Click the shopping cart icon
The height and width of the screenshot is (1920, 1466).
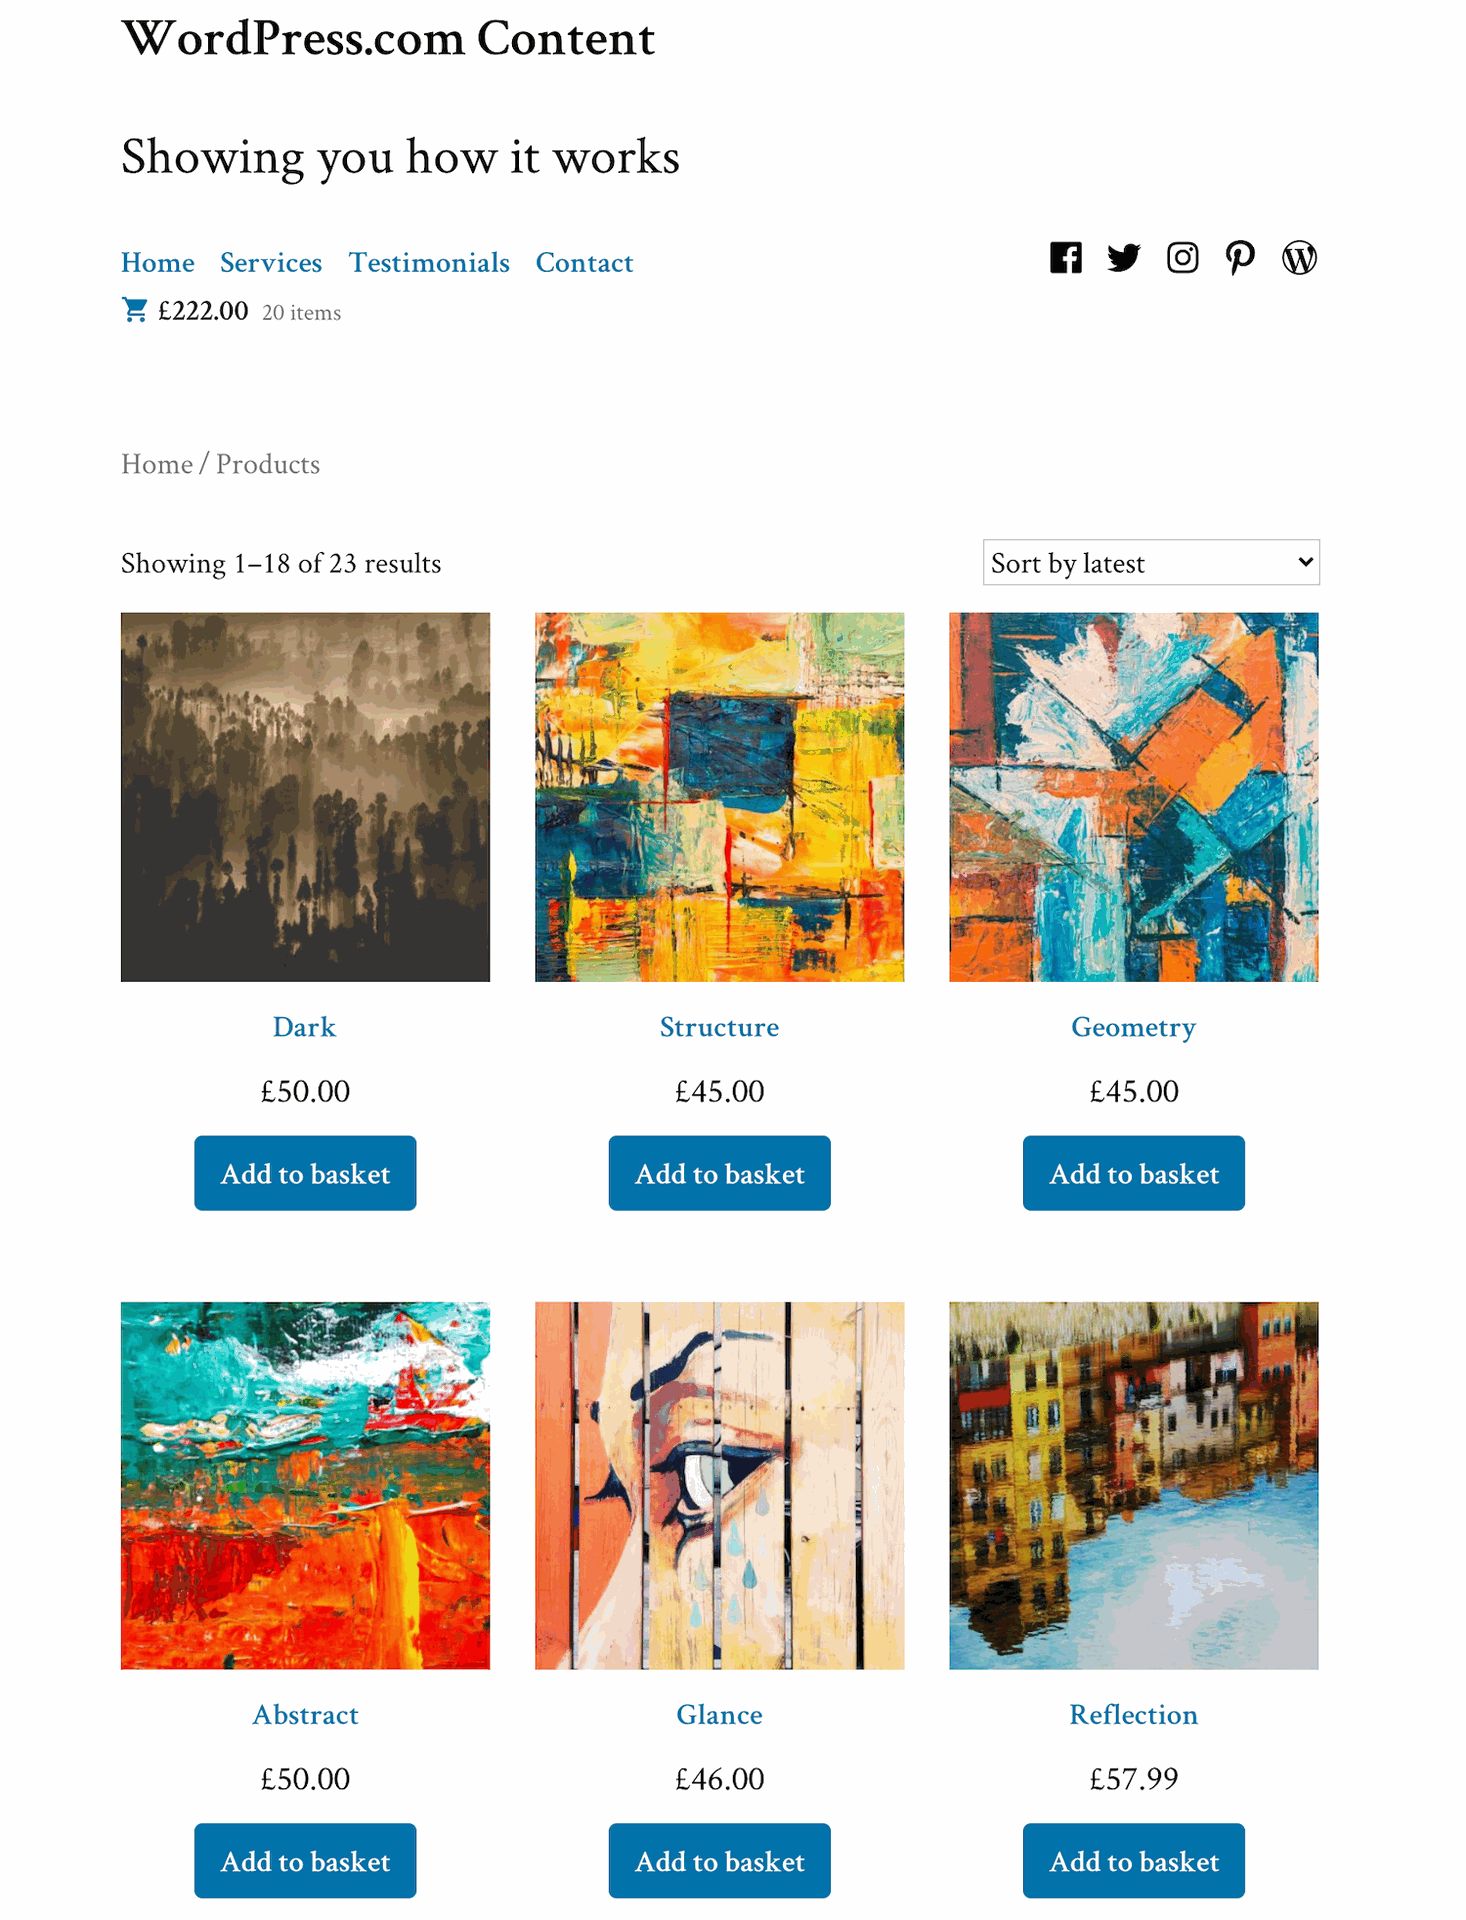[134, 310]
